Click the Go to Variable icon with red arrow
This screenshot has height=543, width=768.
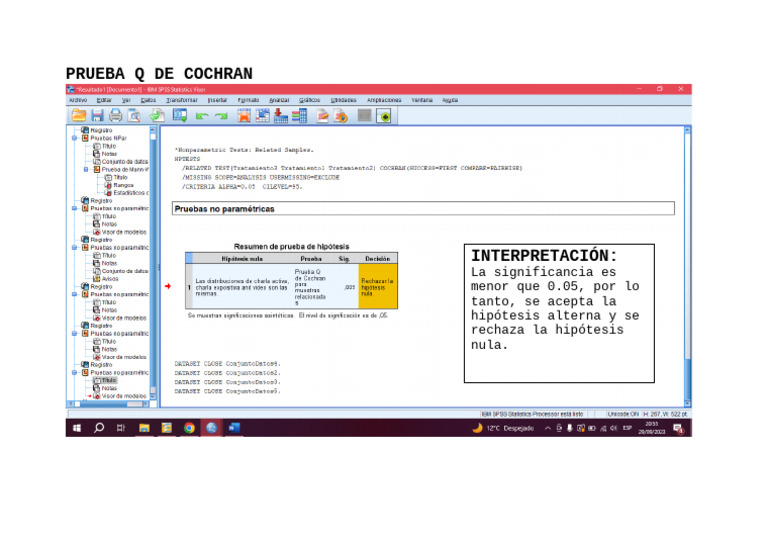(281, 116)
